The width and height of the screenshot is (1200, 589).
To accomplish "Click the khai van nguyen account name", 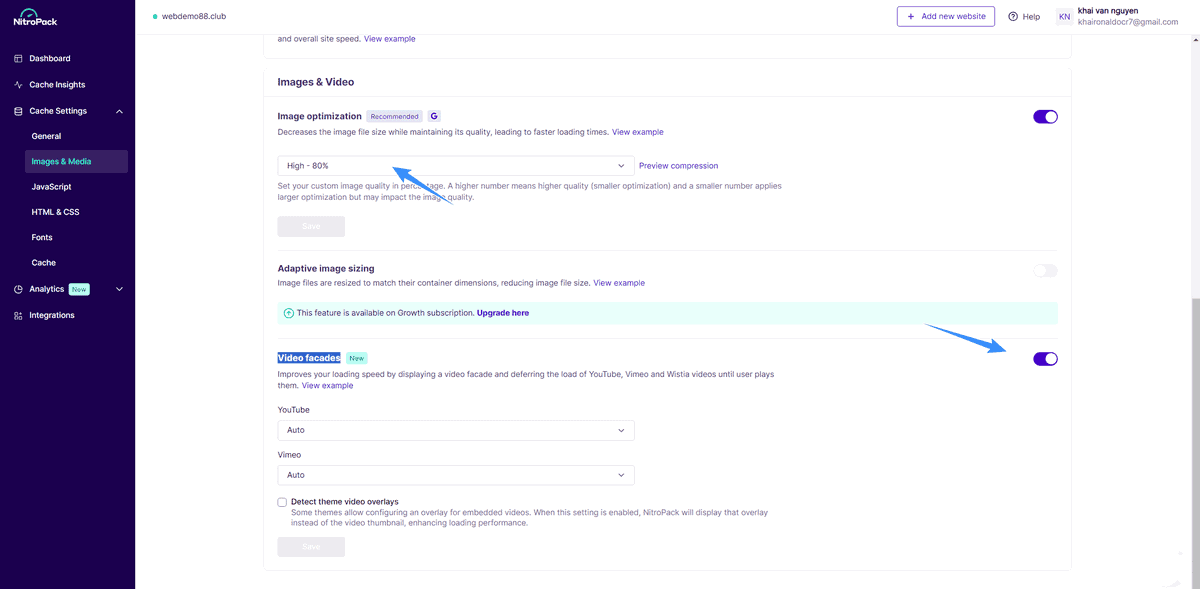I will tap(1108, 11).
